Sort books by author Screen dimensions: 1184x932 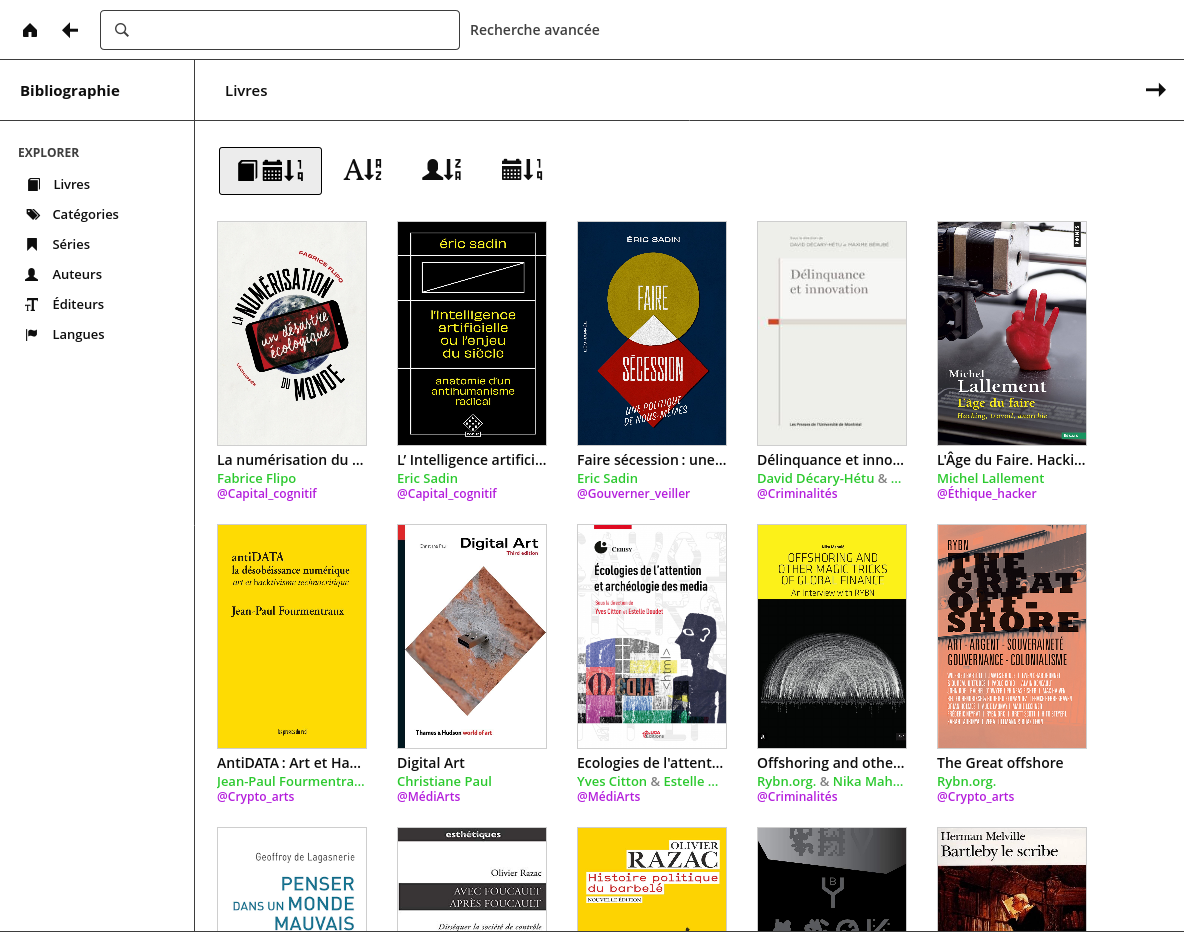(442, 171)
